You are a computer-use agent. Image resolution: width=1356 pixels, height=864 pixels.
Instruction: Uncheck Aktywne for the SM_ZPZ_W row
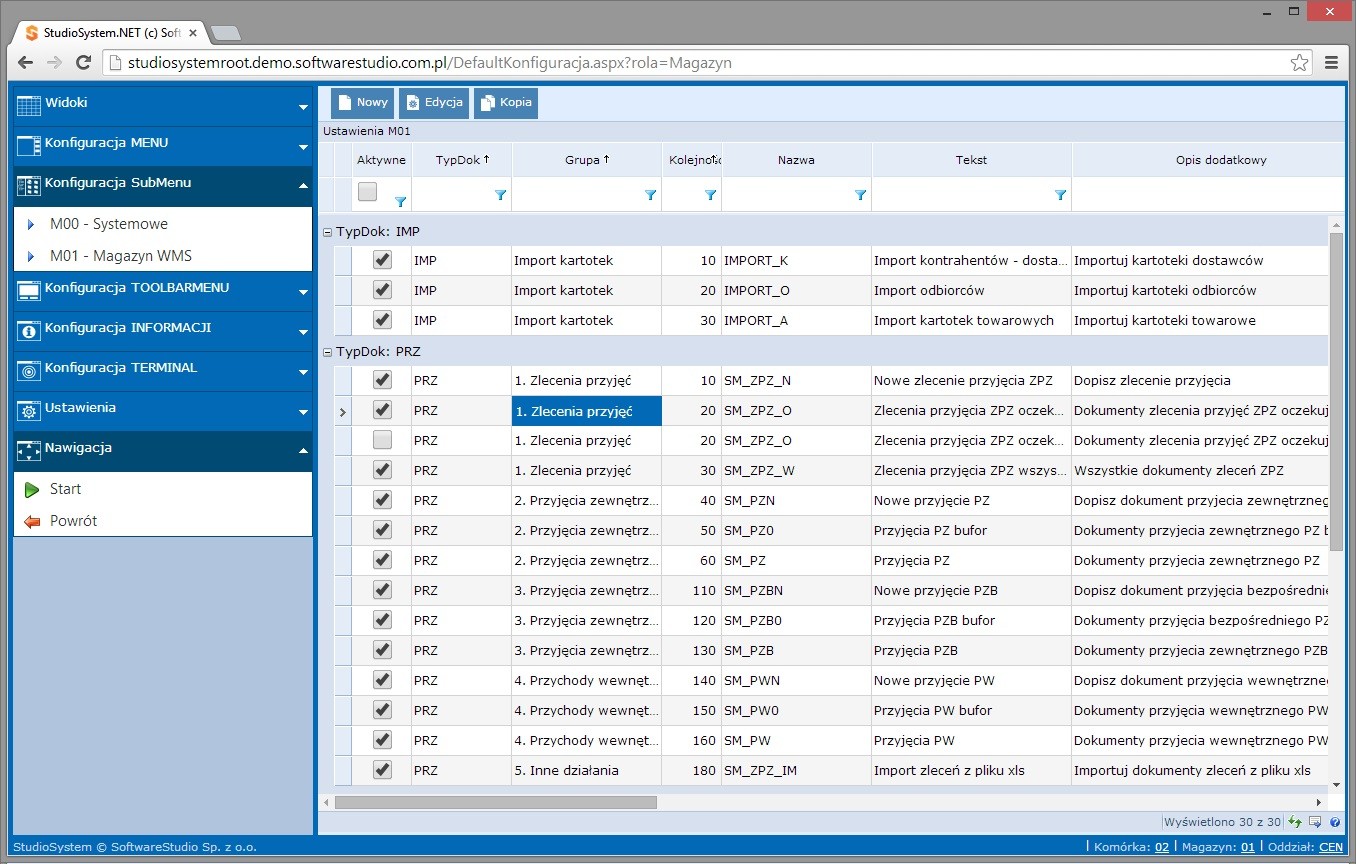tap(382, 470)
